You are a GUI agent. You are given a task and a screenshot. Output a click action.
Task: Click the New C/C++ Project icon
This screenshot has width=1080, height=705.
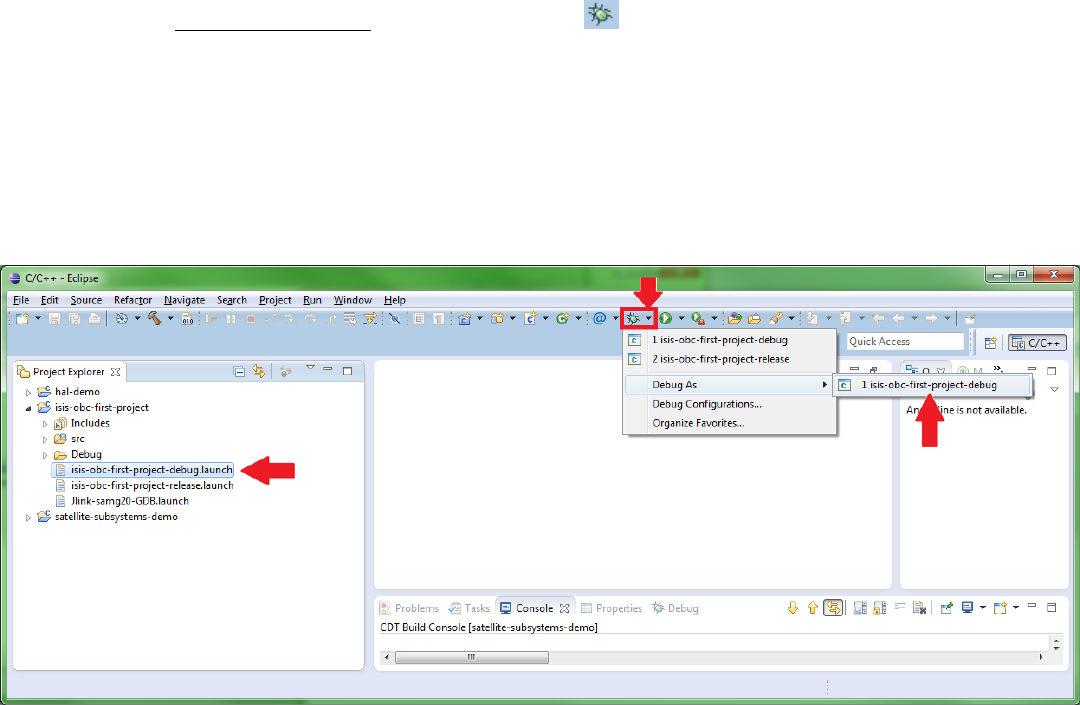coord(464,318)
